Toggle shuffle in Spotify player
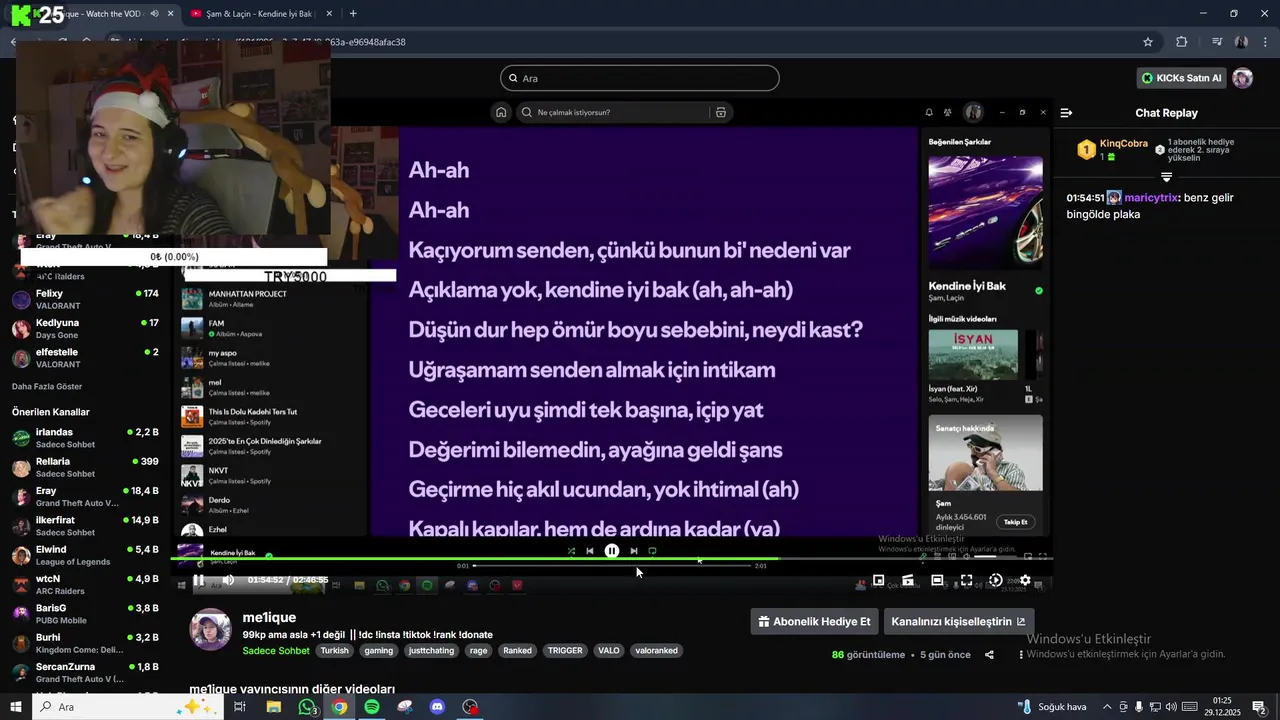 [571, 551]
